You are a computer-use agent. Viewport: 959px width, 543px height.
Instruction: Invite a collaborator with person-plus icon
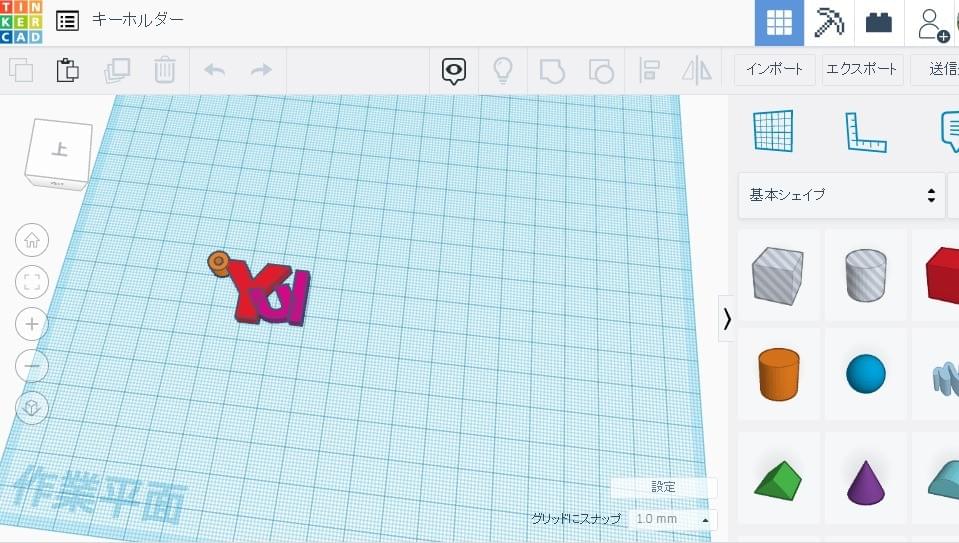931,24
